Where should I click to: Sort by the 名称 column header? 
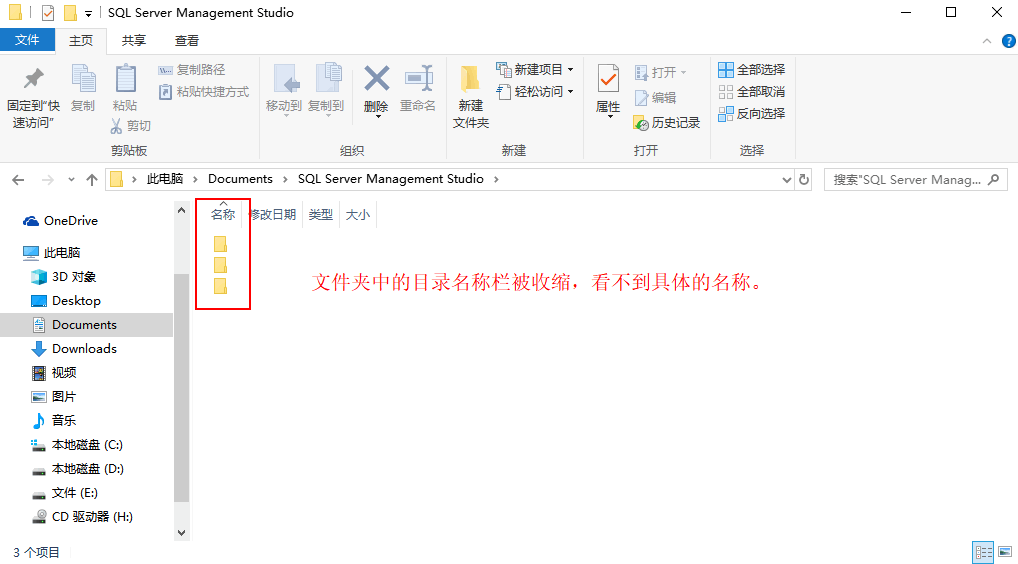(223, 214)
